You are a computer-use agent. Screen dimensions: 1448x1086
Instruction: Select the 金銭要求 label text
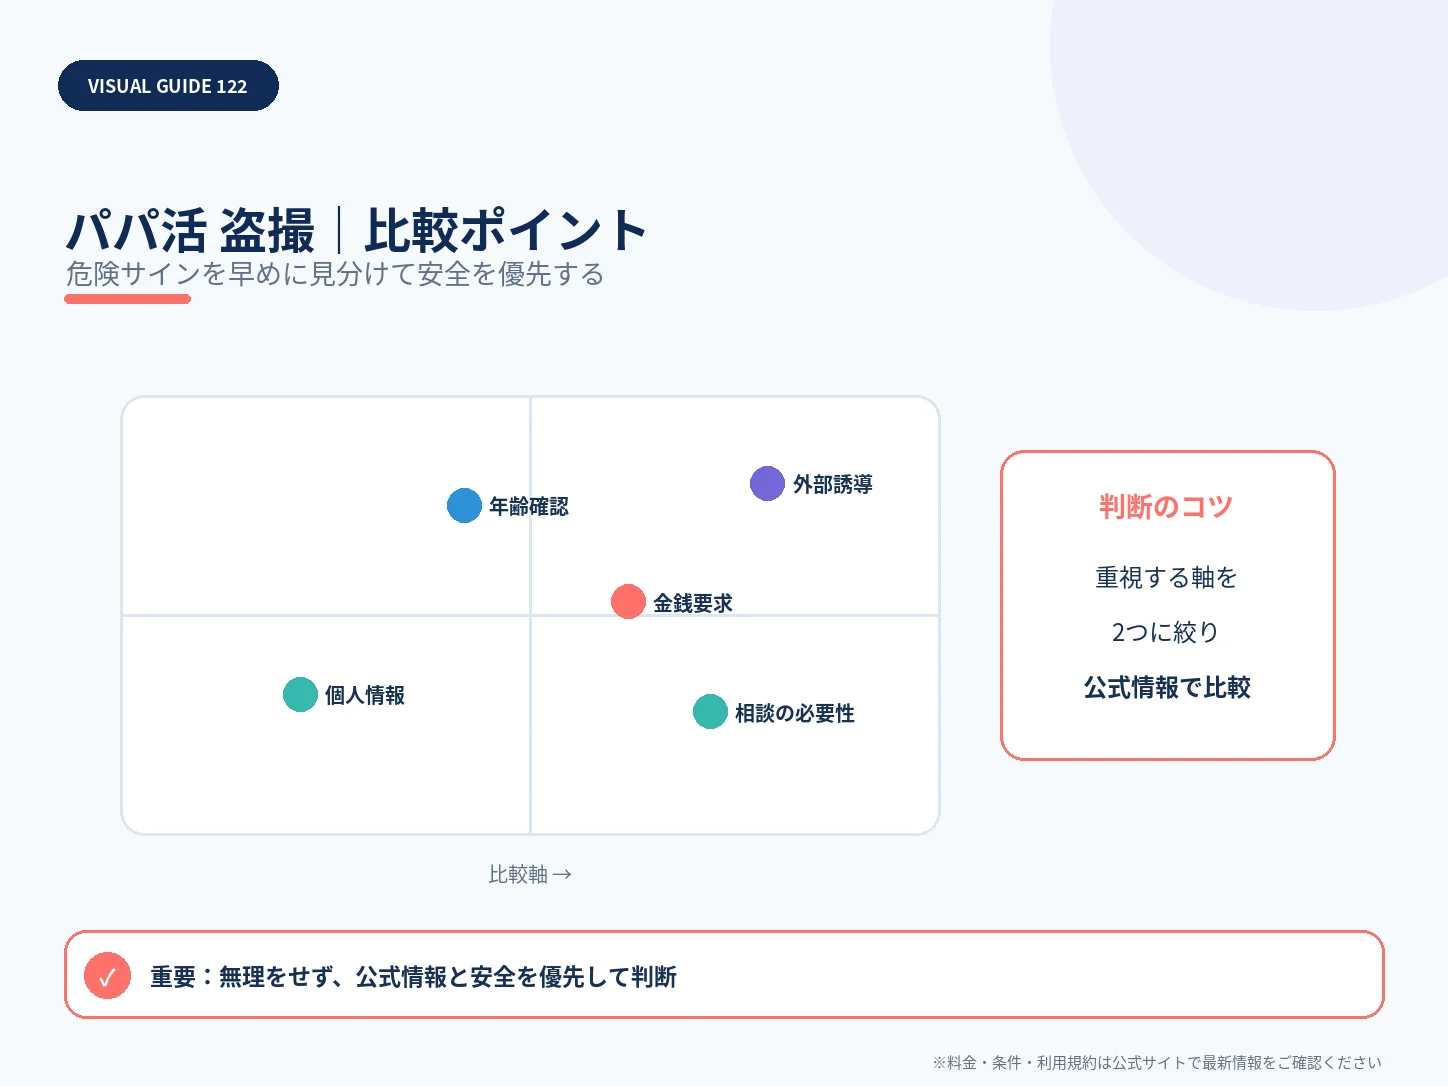(x=693, y=603)
